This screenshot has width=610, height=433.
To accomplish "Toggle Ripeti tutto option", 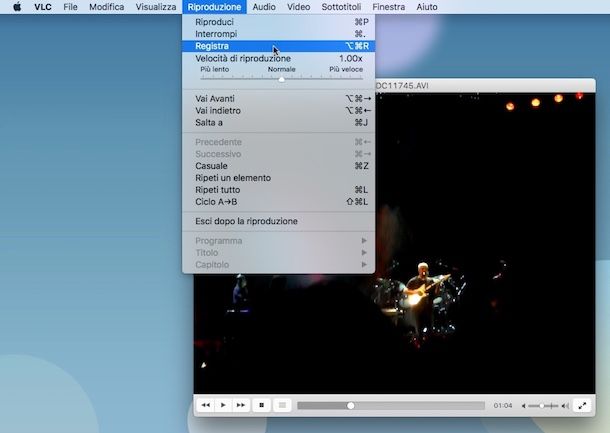I will [279, 190].
